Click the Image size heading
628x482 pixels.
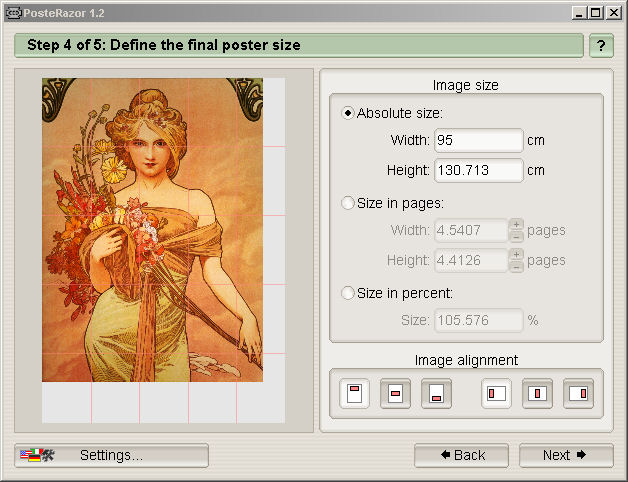[465, 85]
